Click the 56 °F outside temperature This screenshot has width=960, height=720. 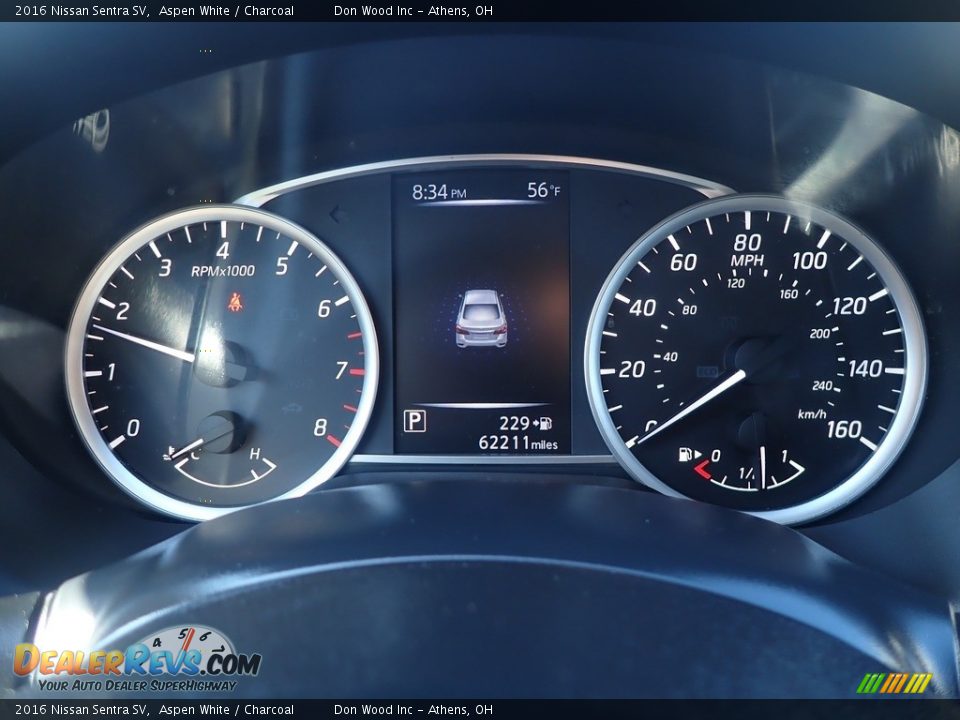pos(544,190)
